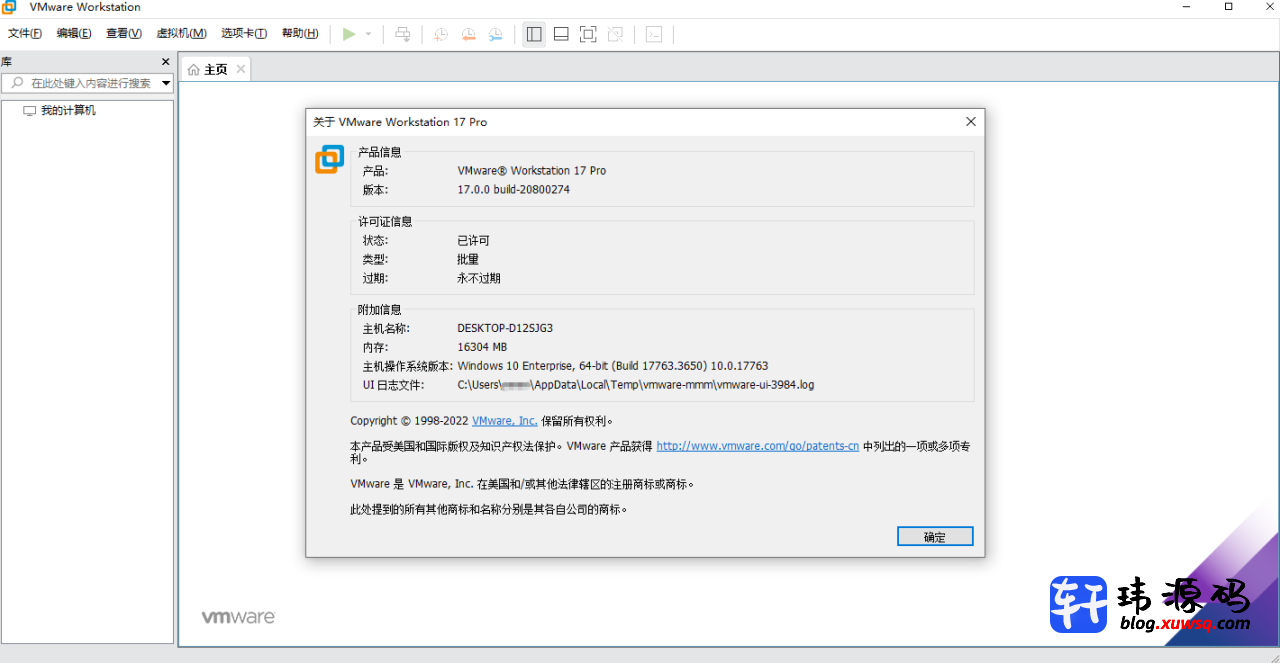Click the take snapshot clock icon
This screenshot has height=663, width=1280.
click(441, 34)
